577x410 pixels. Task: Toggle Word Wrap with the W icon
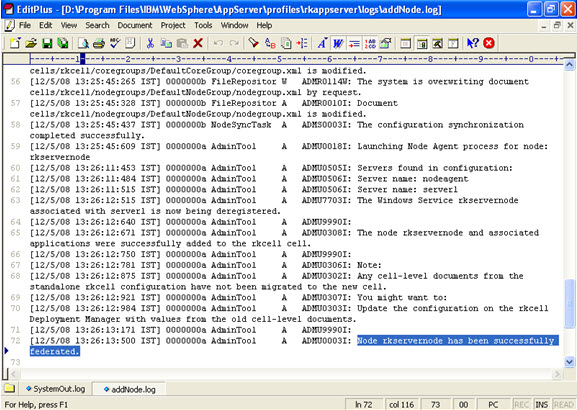click(x=338, y=43)
